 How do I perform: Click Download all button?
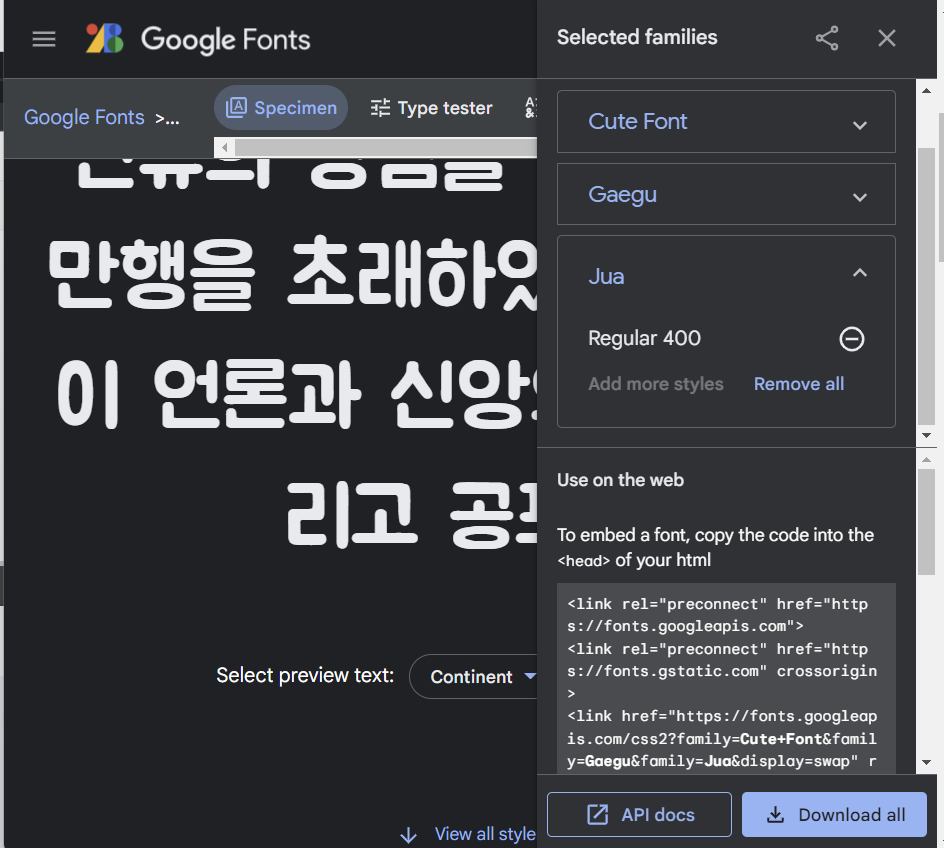834,814
